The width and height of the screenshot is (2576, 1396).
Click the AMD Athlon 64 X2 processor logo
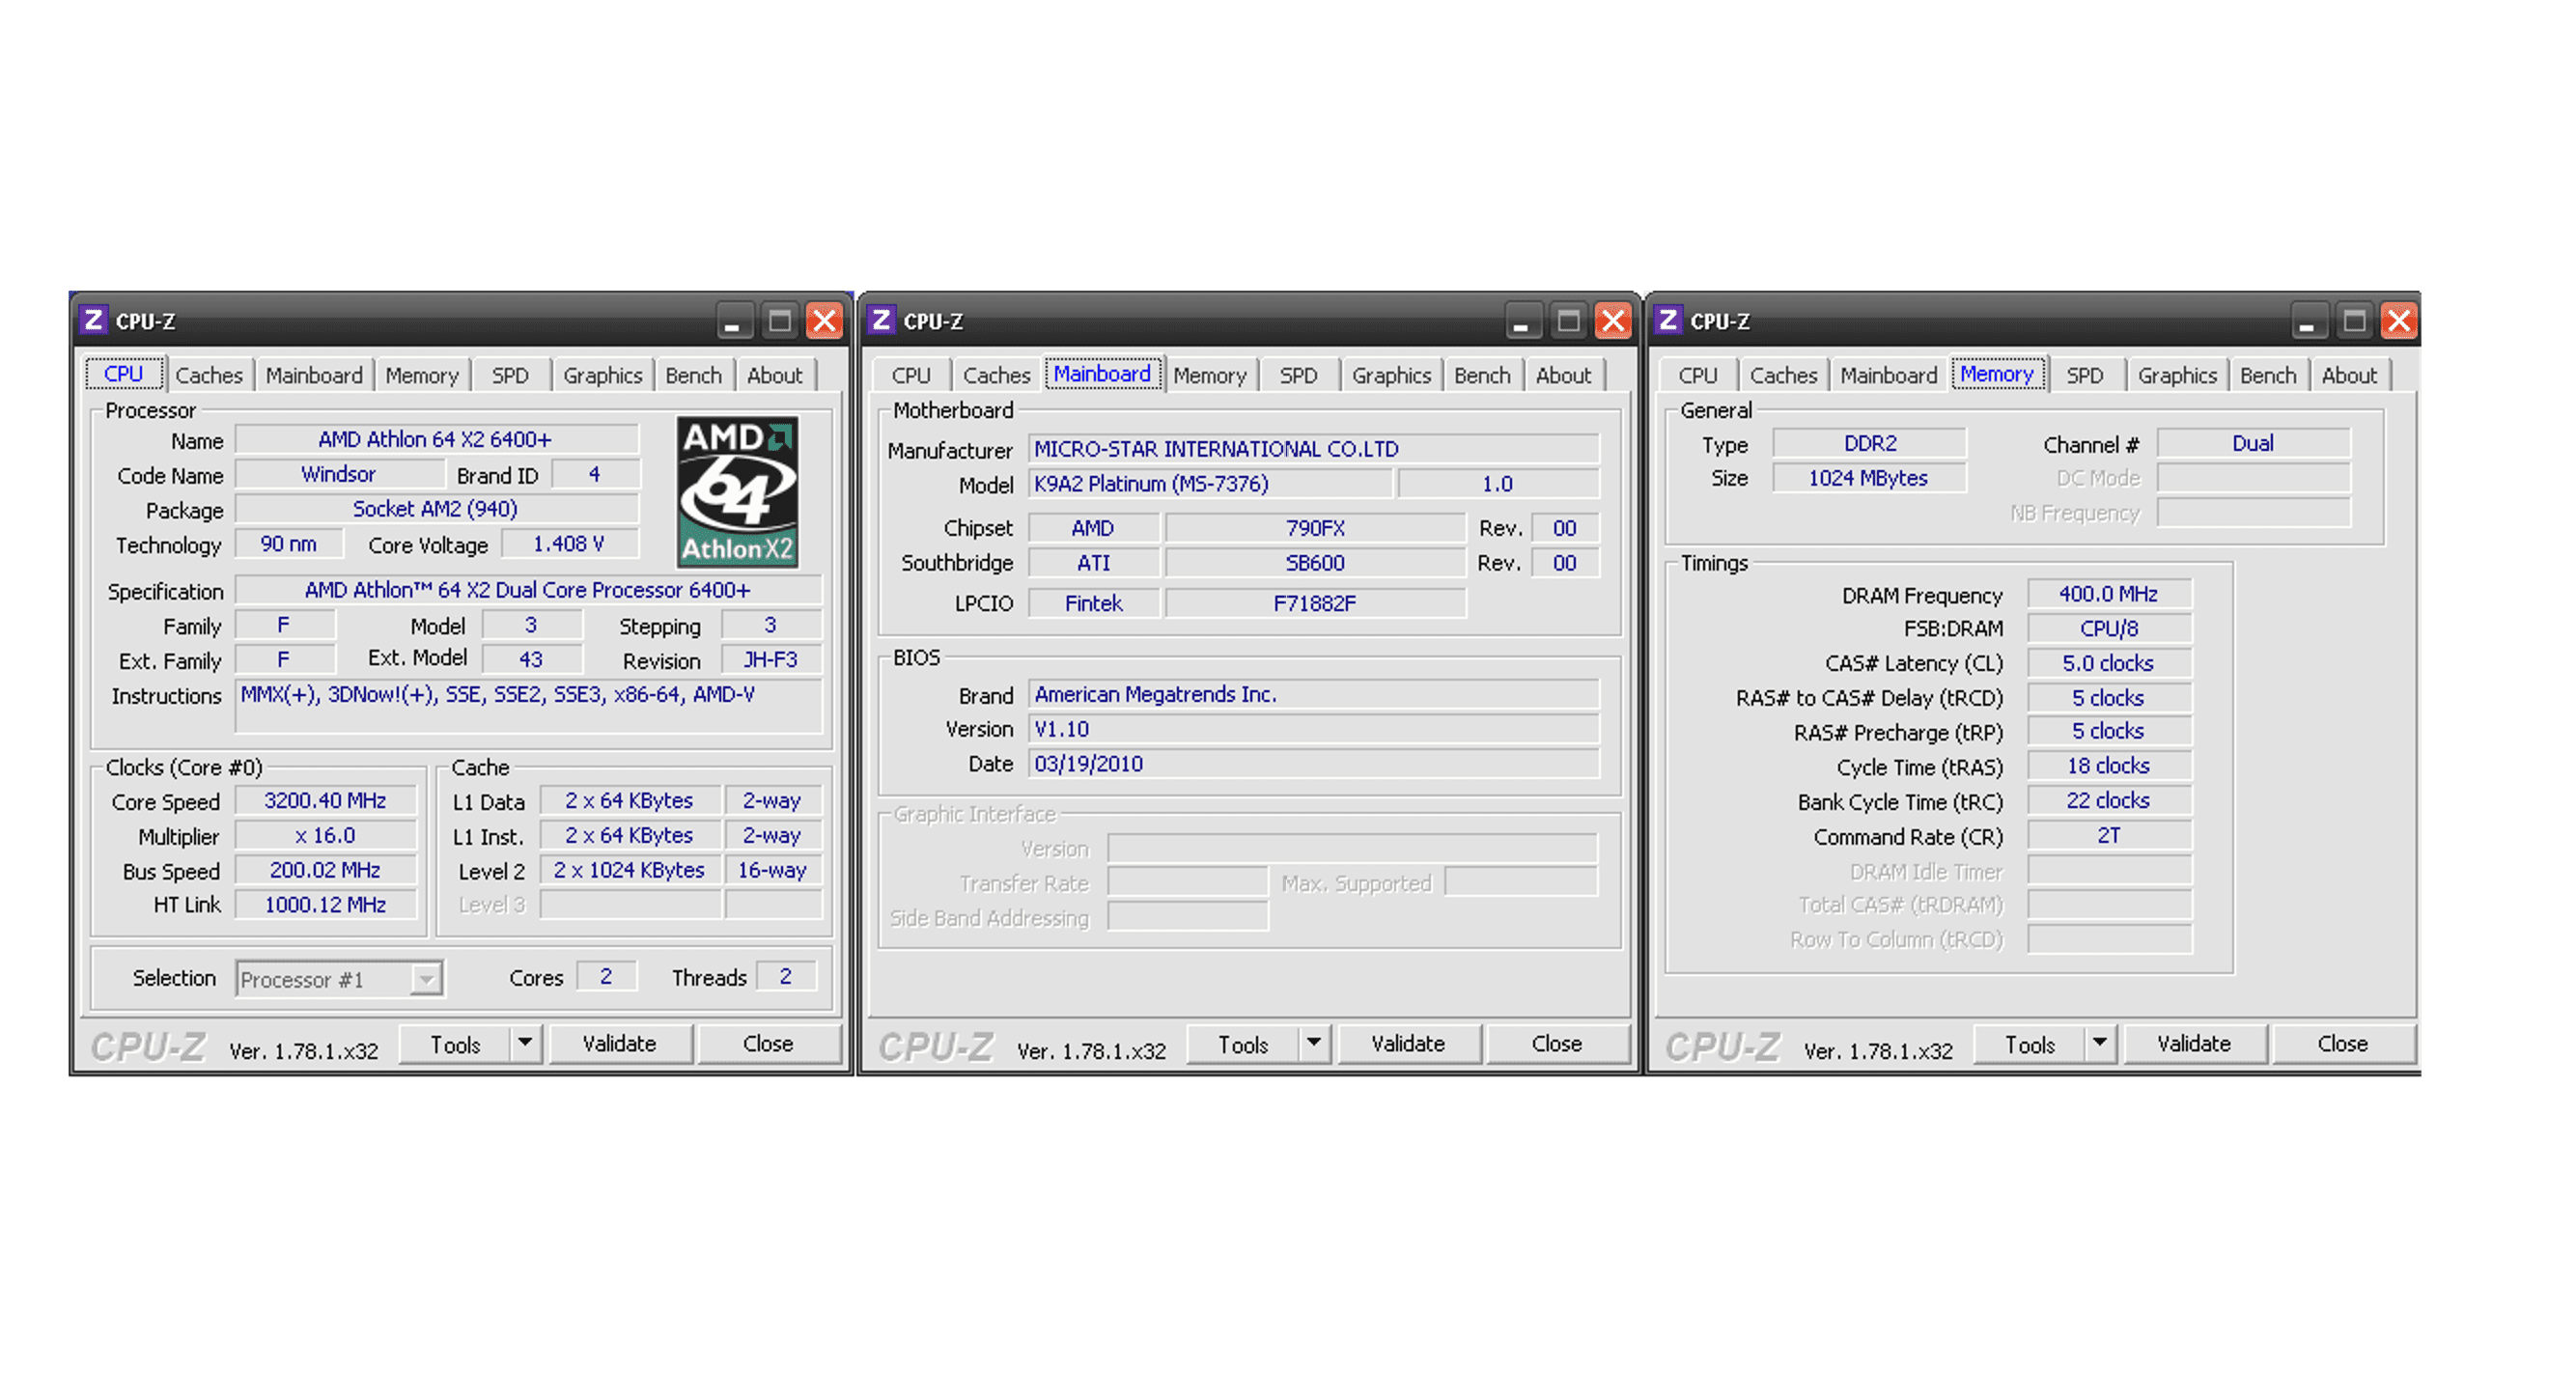(x=737, y=491)
